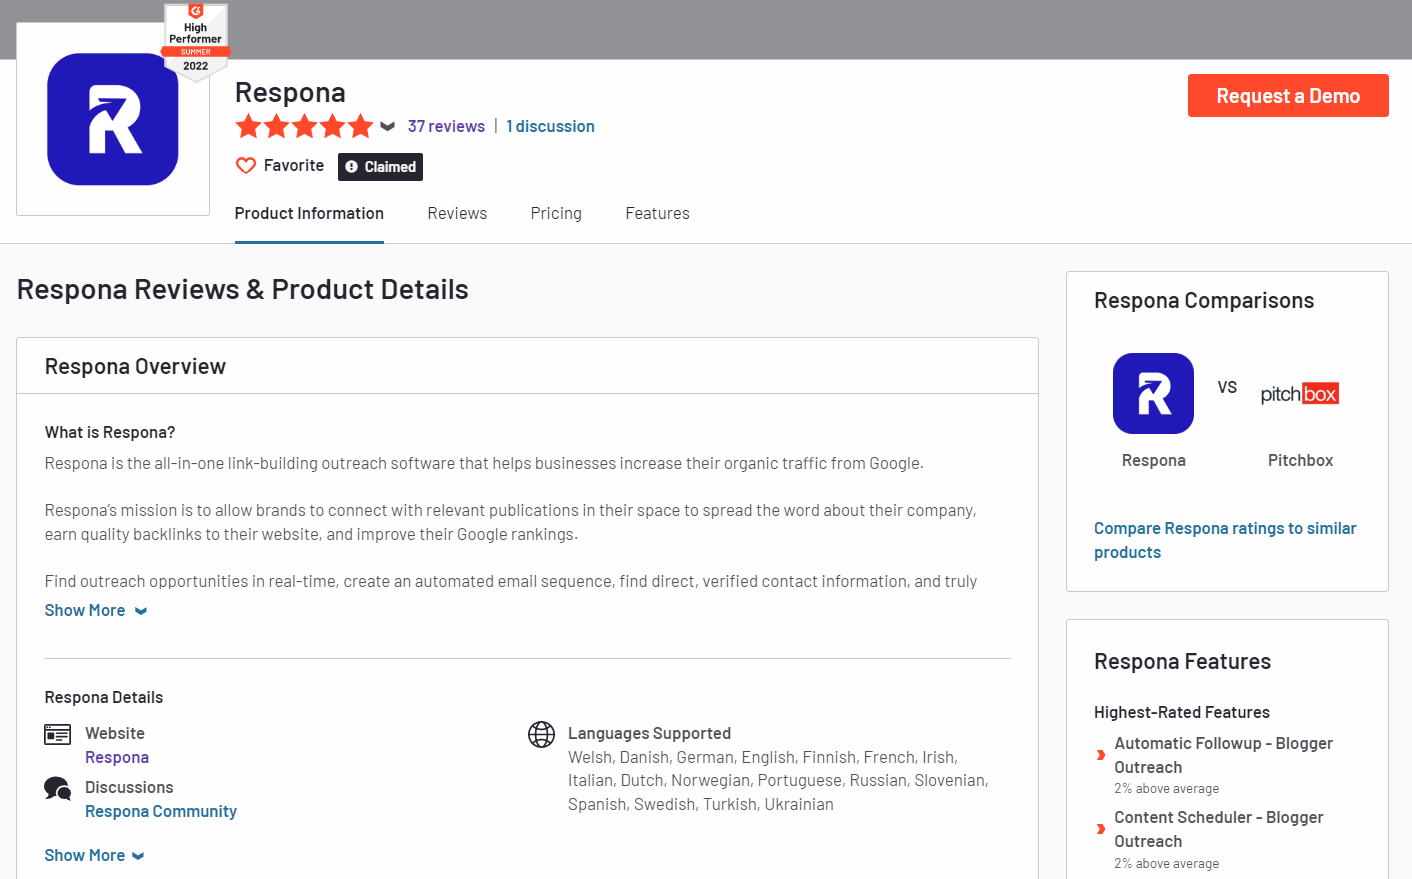Click the High Performer Summer 2022 badge
This screenshot has width=1412, height=879.
196,41
